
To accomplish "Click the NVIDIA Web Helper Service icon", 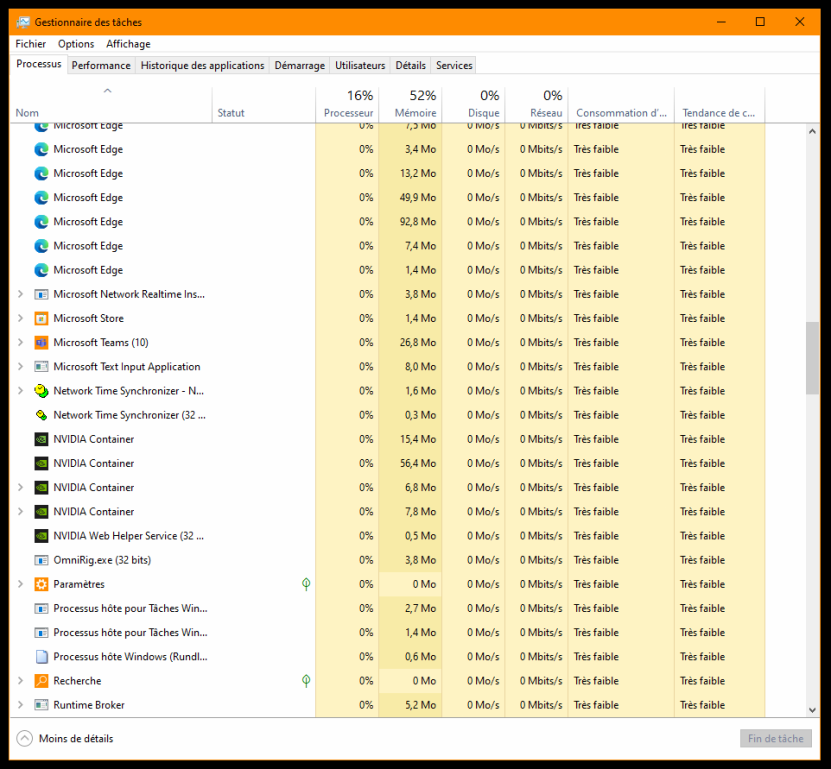I will point(41,536).
